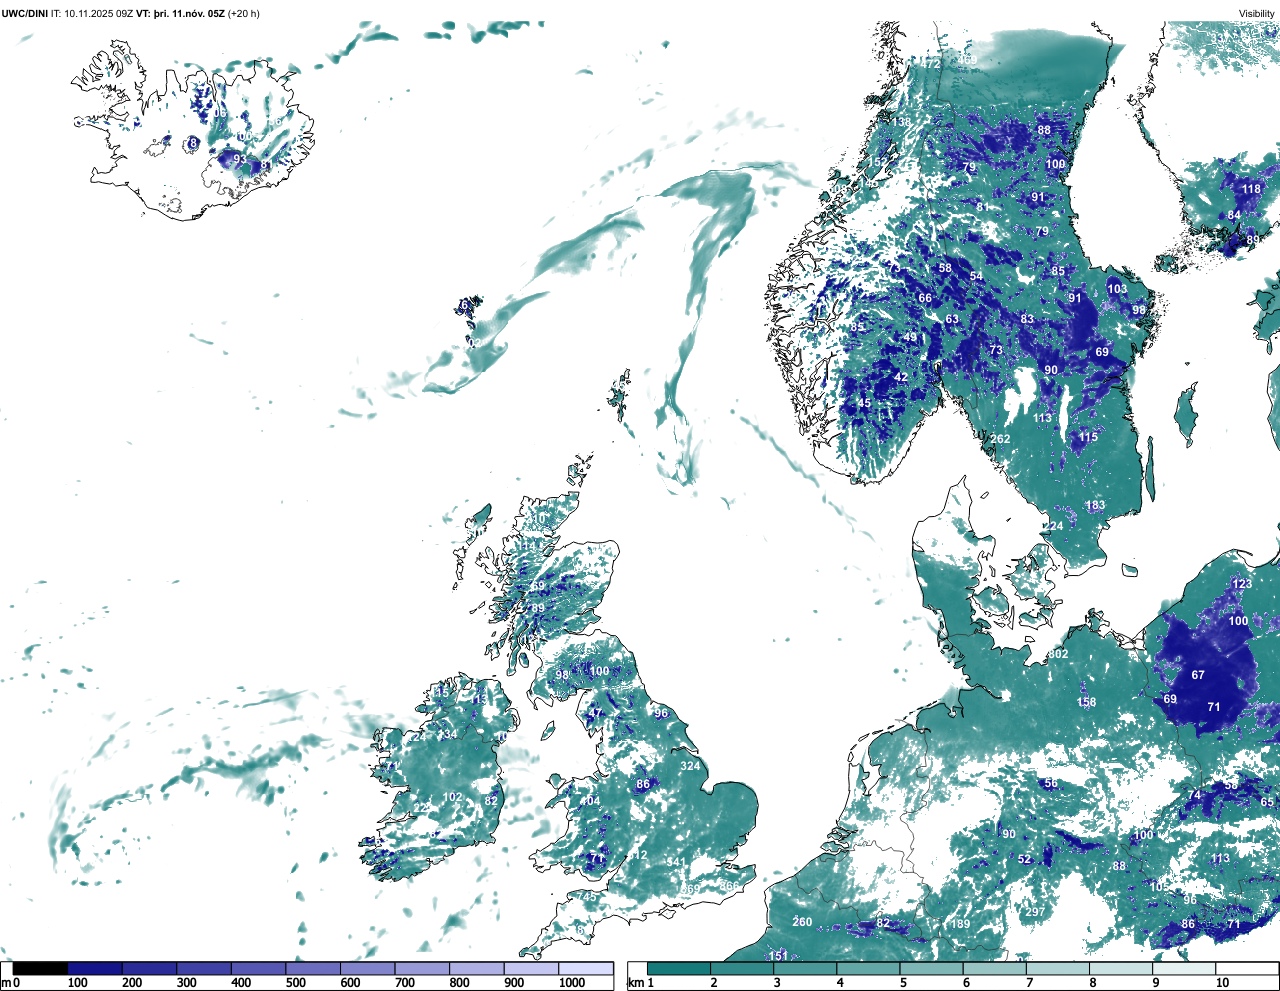Click the value 118 over Finland
This screenshot has height=991, width=1280.
coord(1251,189)
